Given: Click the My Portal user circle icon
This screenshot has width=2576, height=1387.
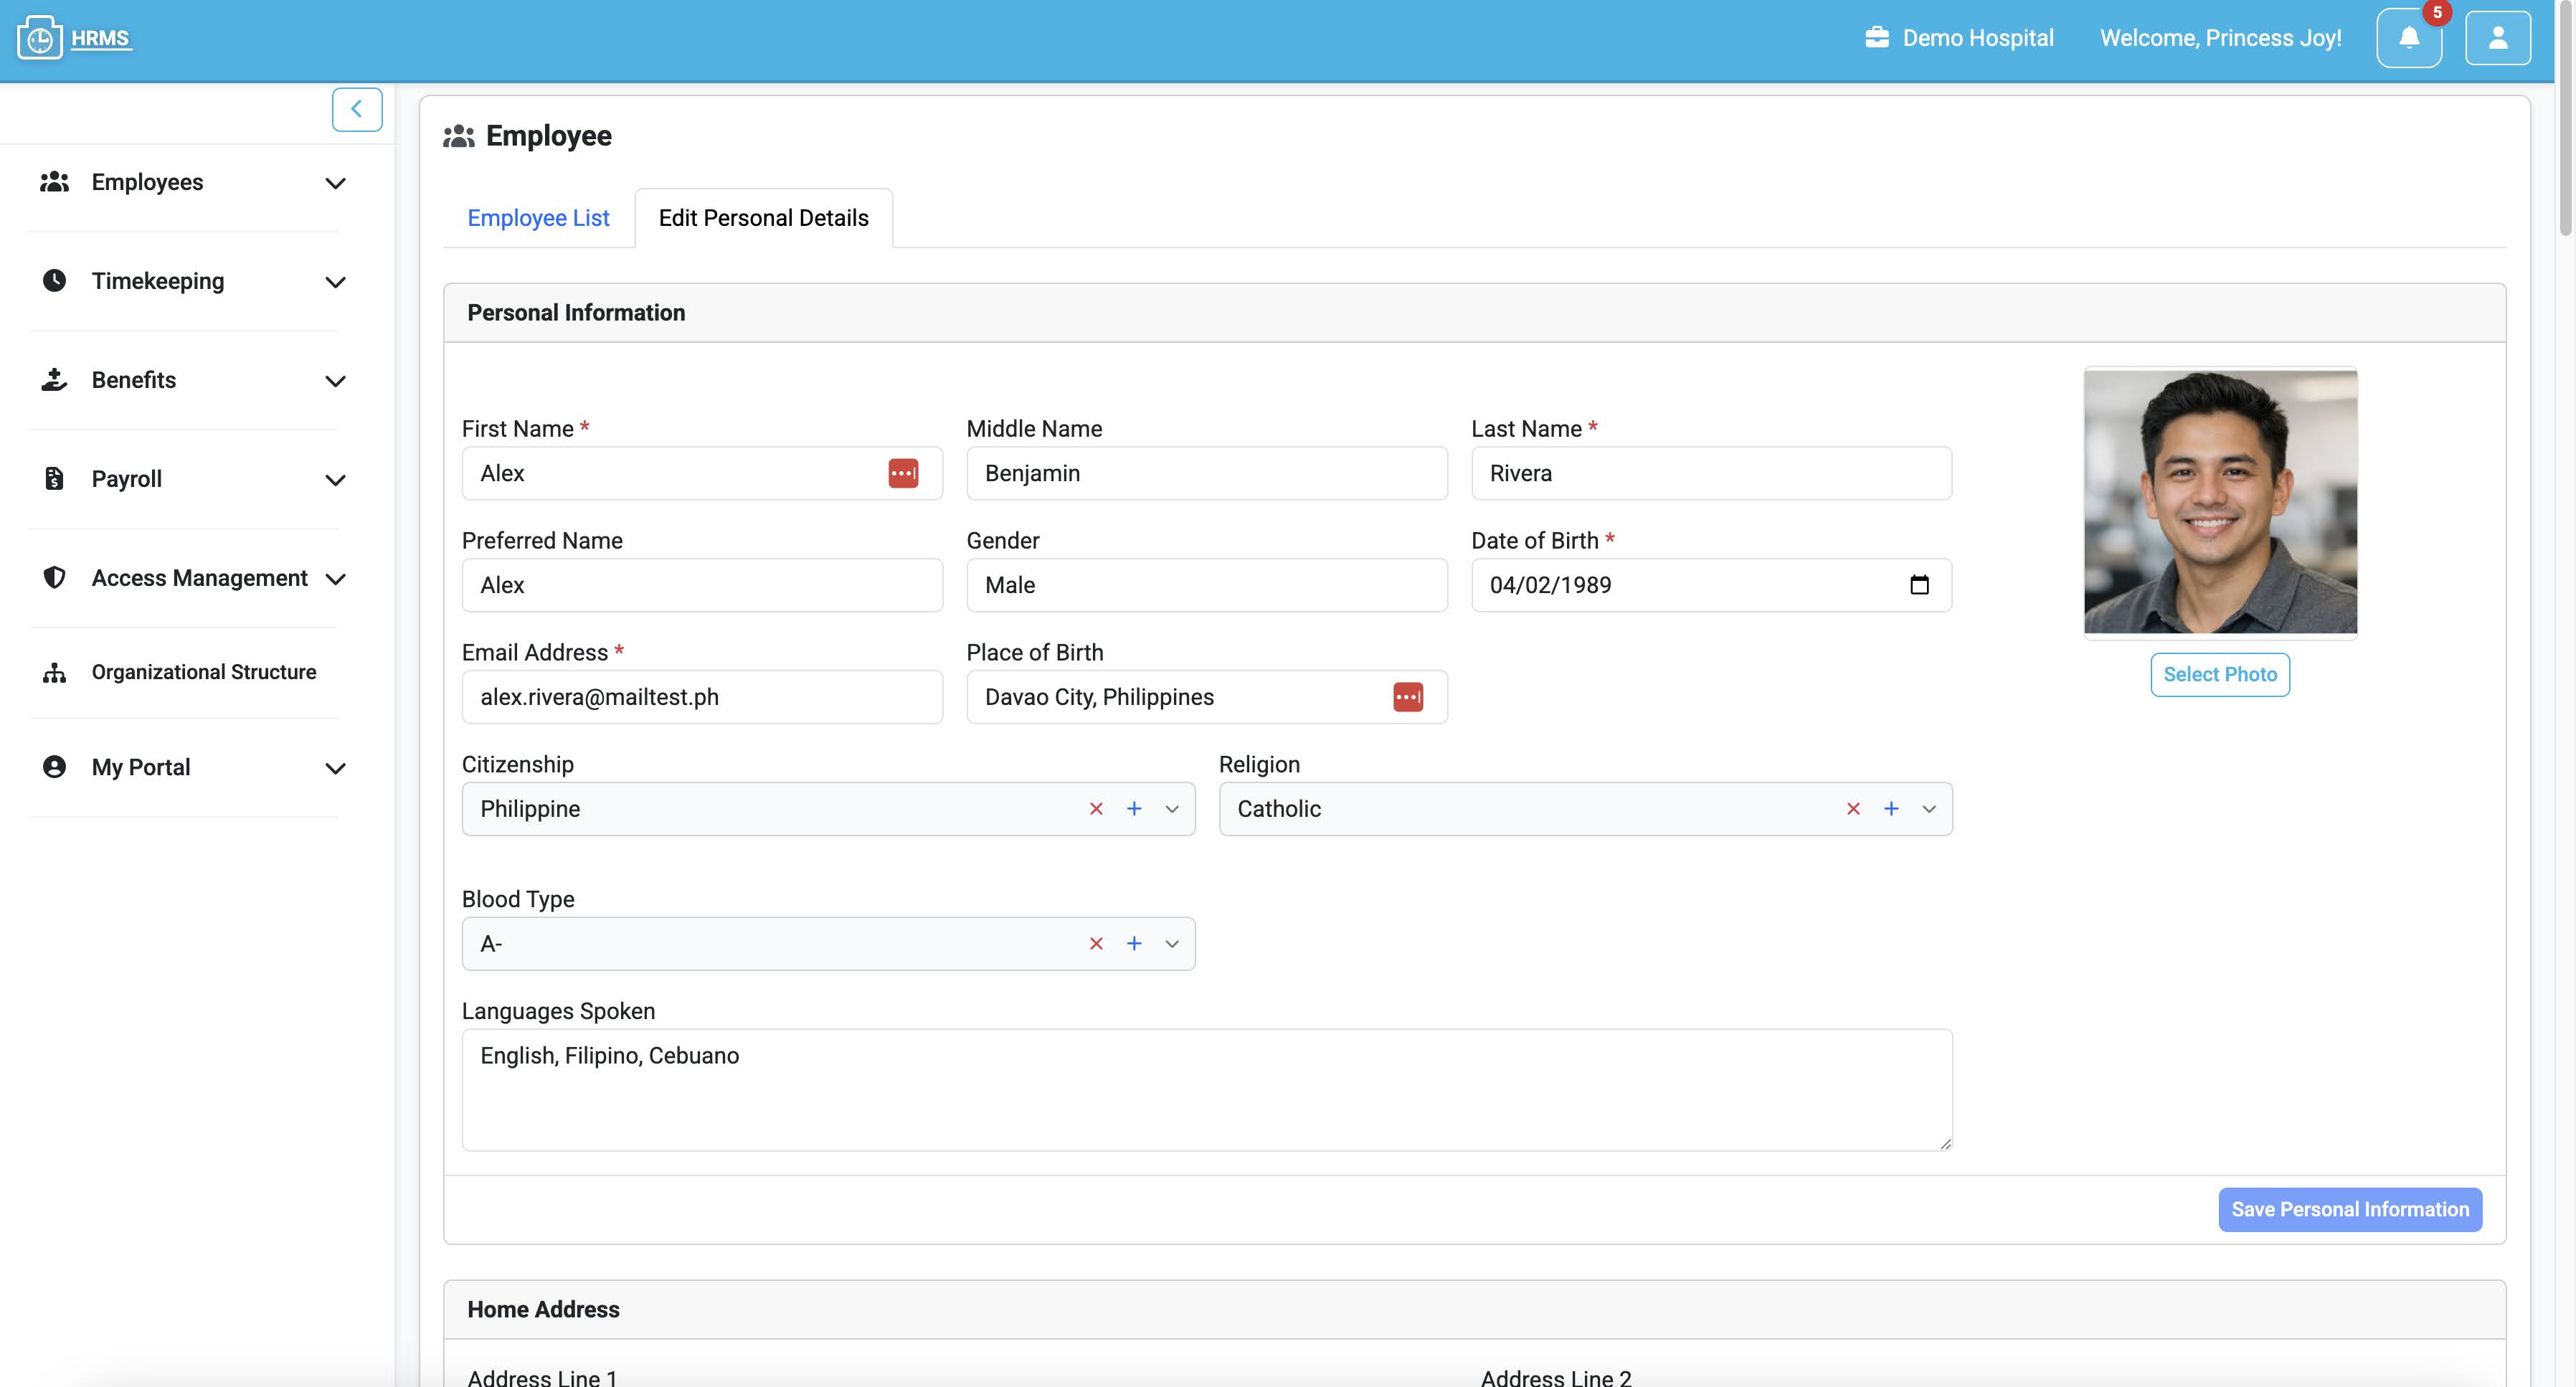Looking at the screenshot, I should (54, 767).
